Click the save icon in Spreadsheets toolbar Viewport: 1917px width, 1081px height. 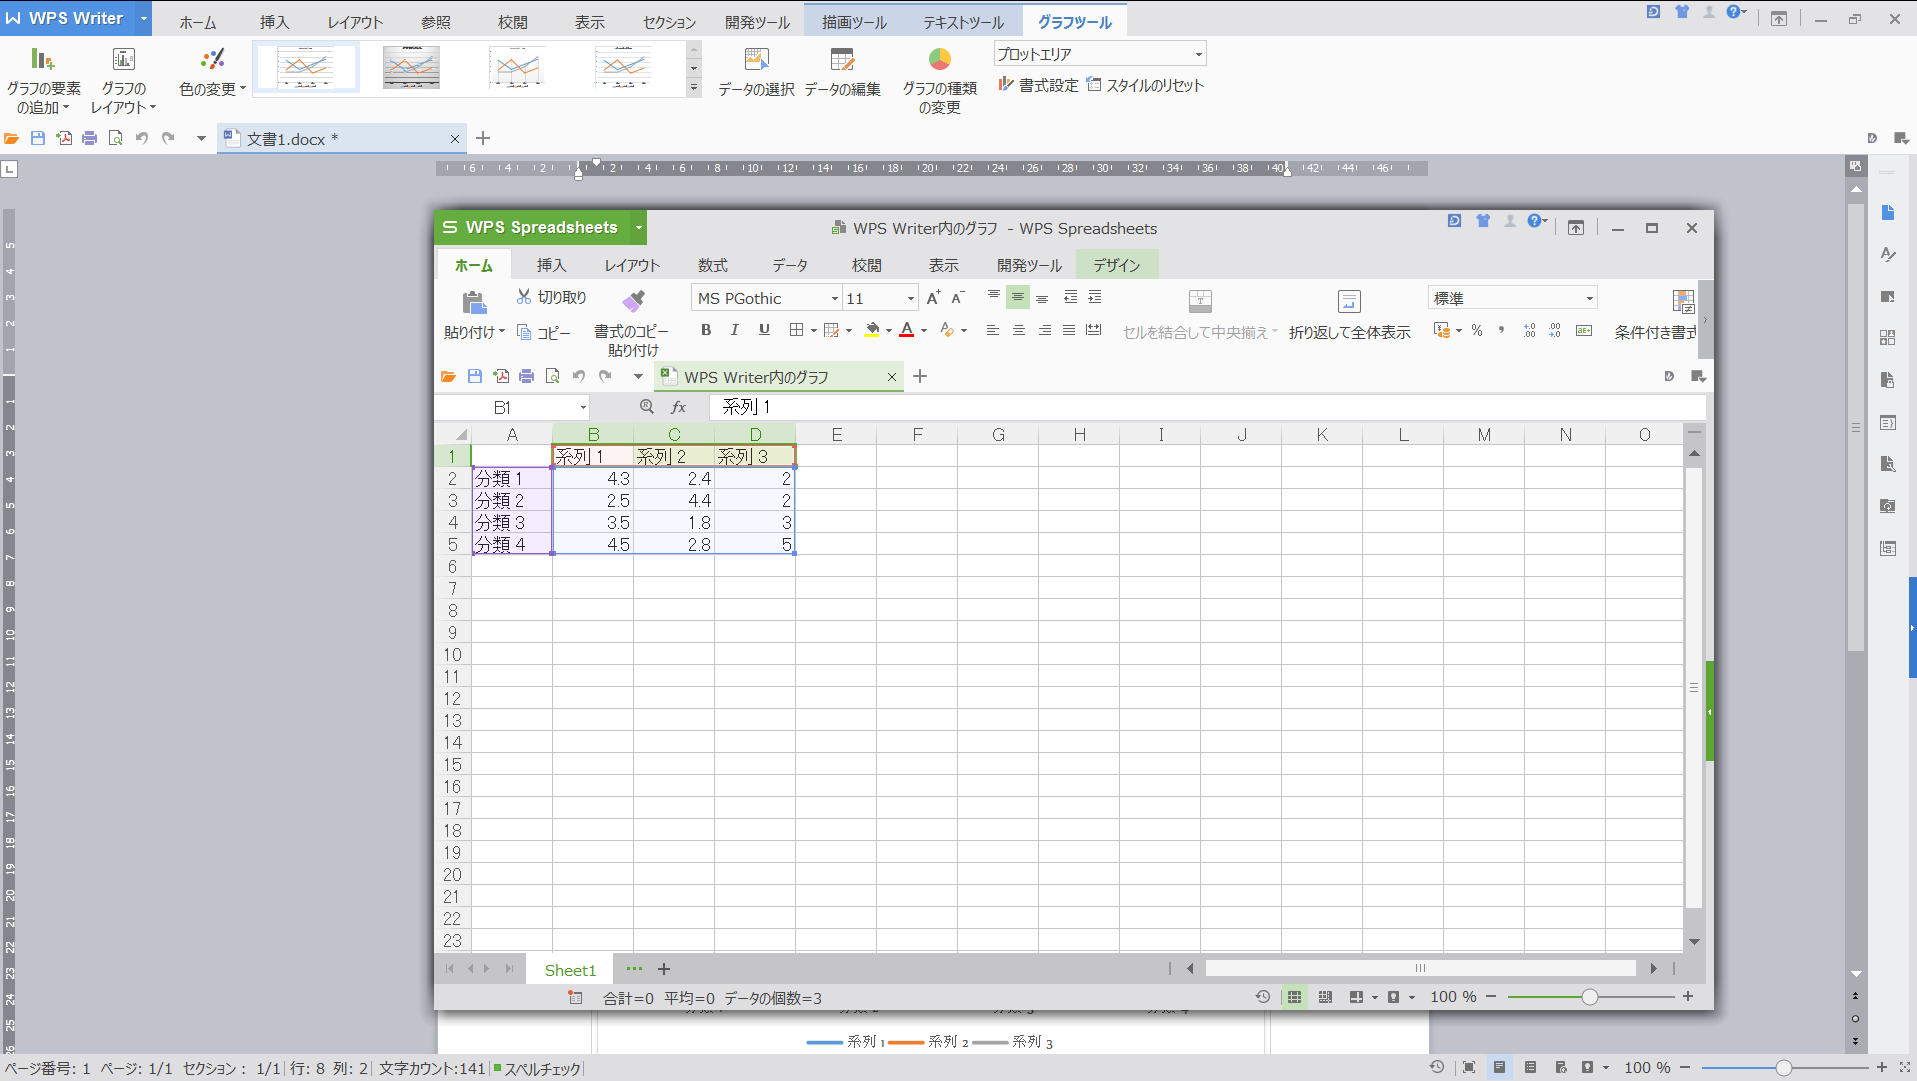tap(475, 377)
